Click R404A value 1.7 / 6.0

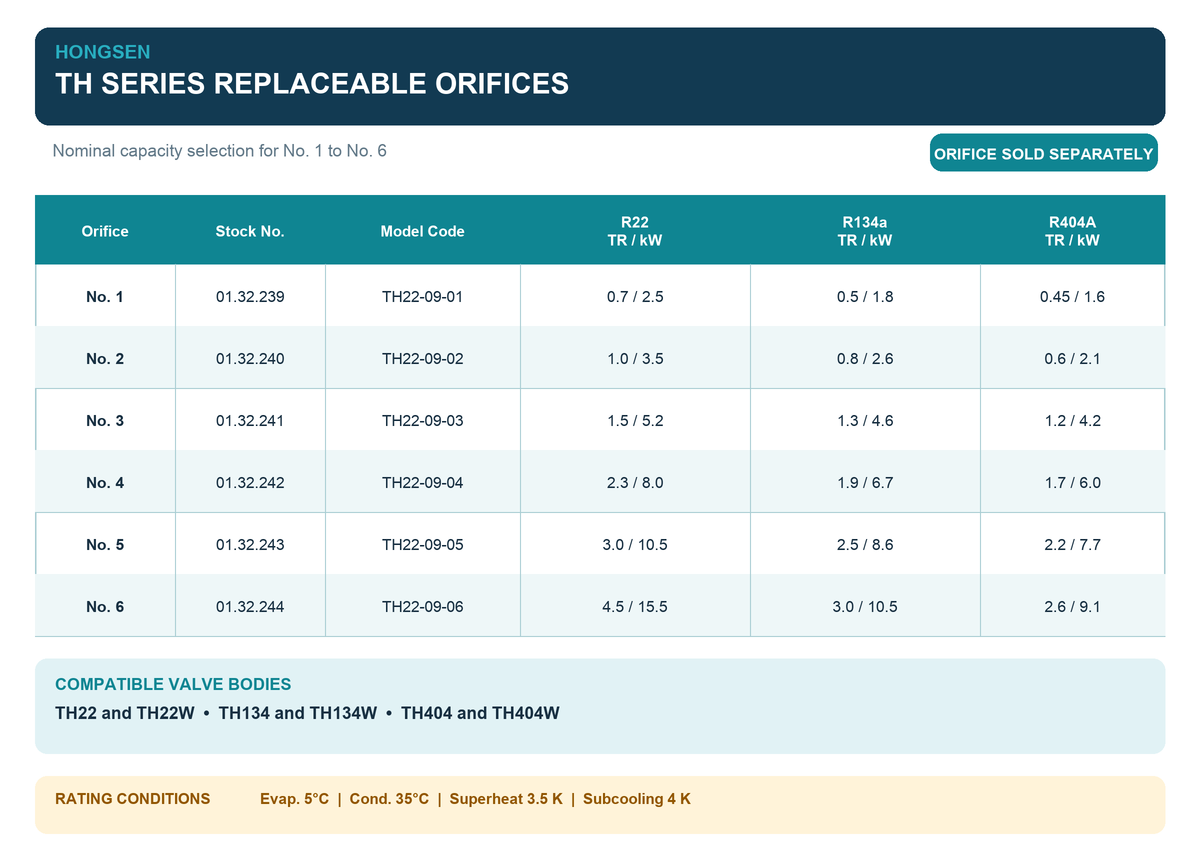click(1072, 483)
